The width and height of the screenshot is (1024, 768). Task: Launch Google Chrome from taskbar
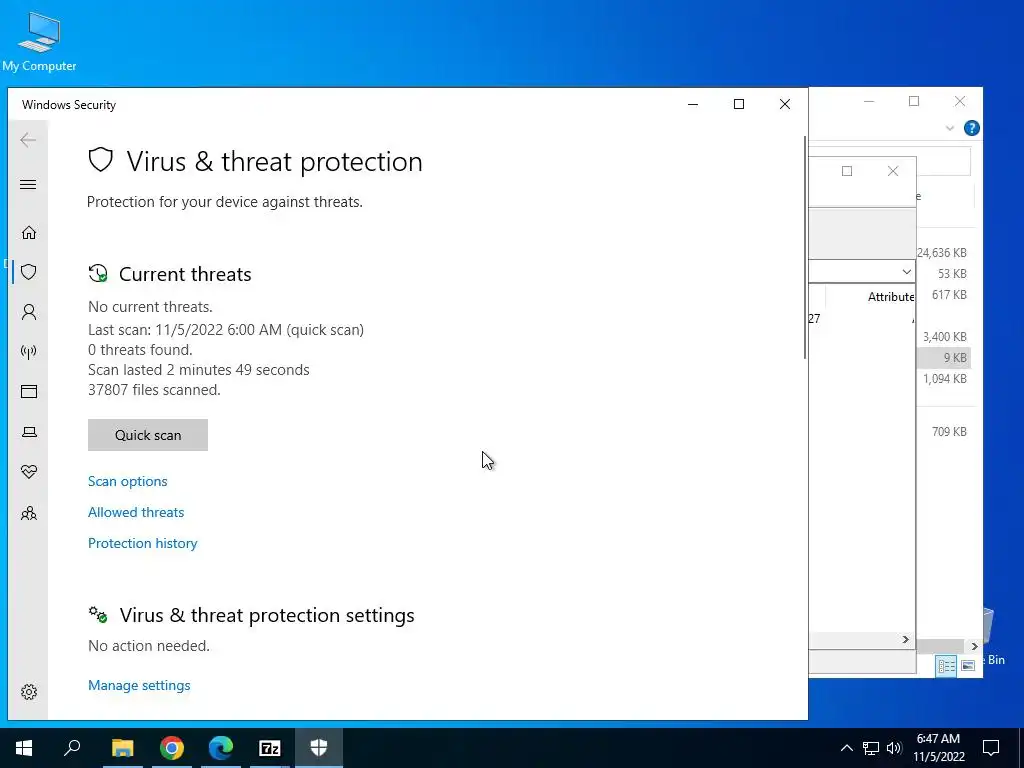click(172, 748)
